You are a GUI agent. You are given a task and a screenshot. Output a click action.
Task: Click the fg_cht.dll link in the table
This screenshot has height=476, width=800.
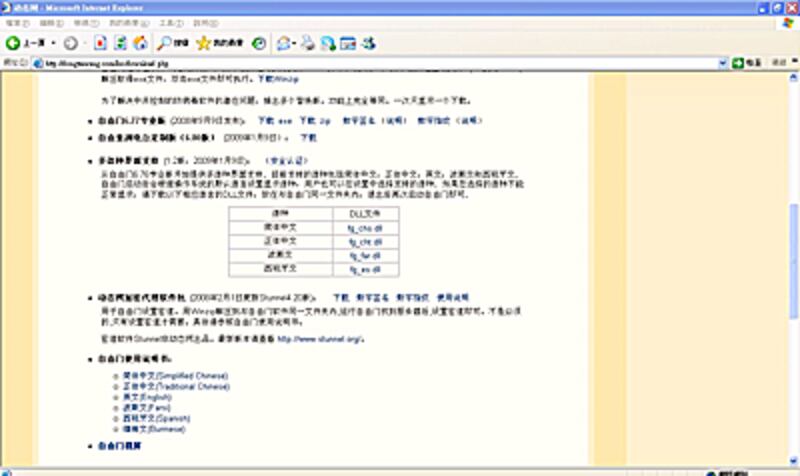point(365,242)
